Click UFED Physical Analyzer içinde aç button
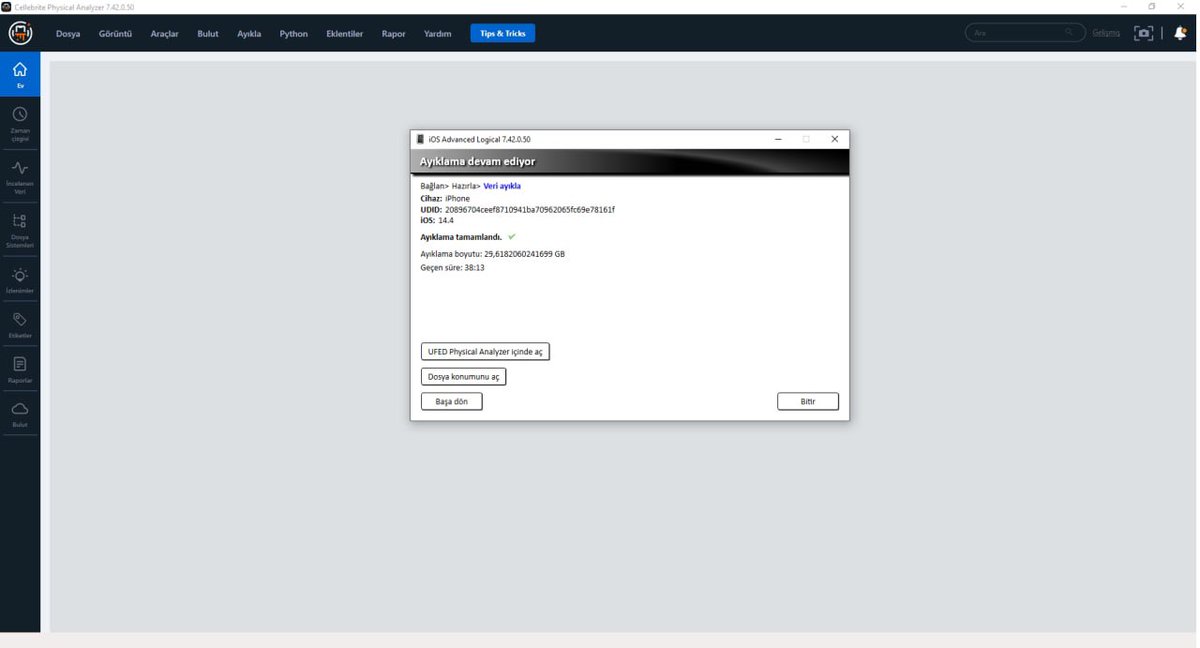 485,352
